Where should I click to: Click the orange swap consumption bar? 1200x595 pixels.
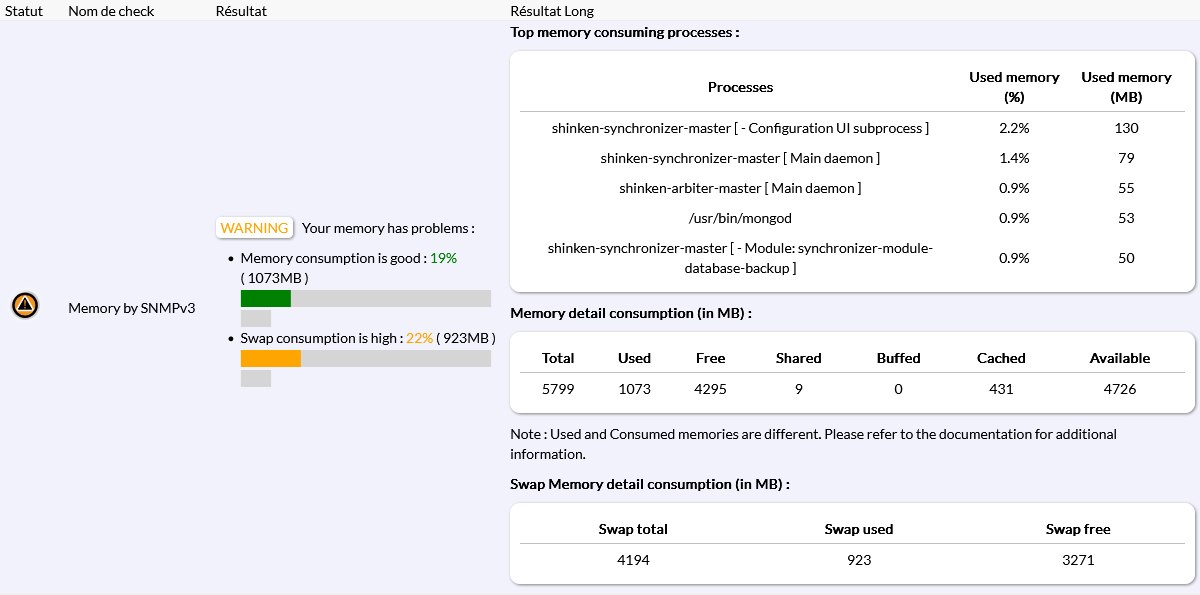tap(271, 358)
